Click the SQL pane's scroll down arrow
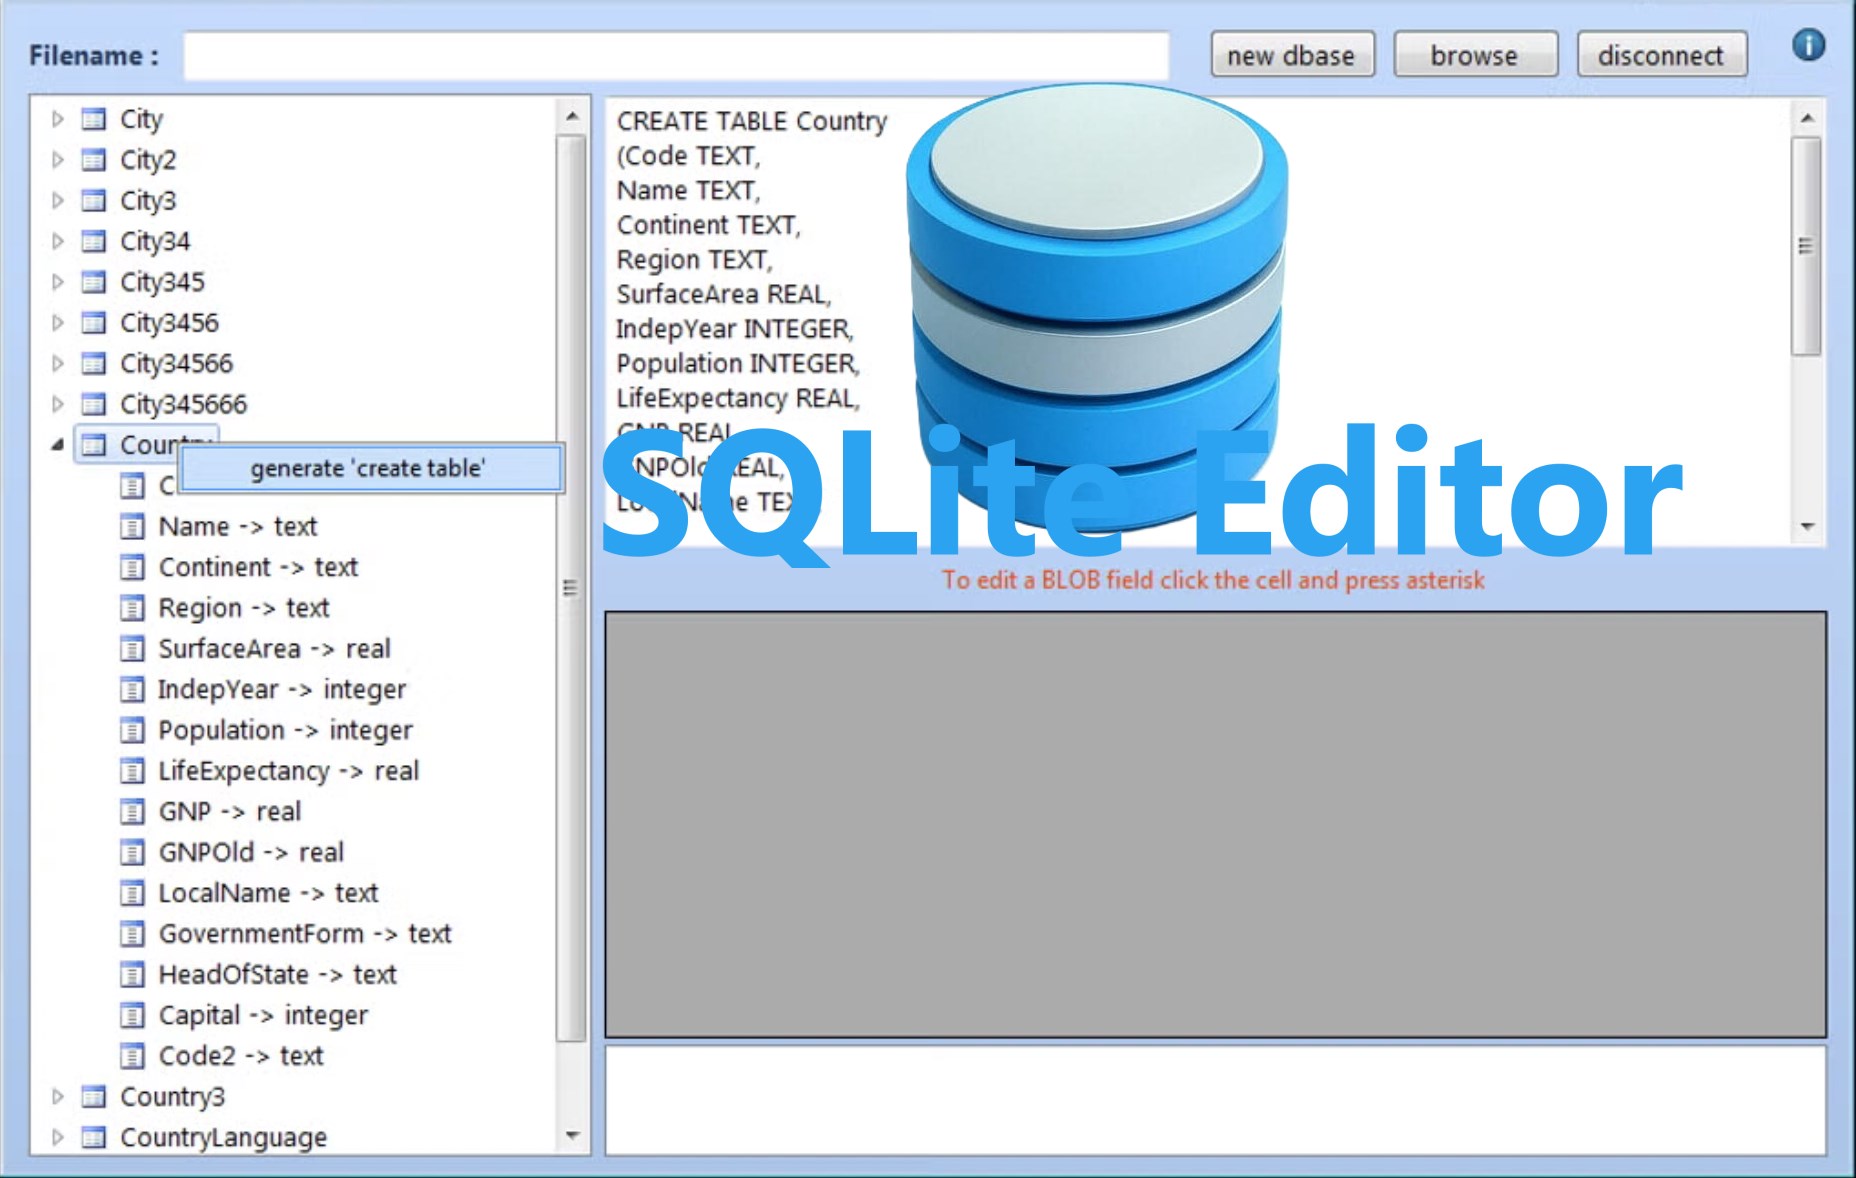The image size is (1856, 1178). coord(1807,526)
